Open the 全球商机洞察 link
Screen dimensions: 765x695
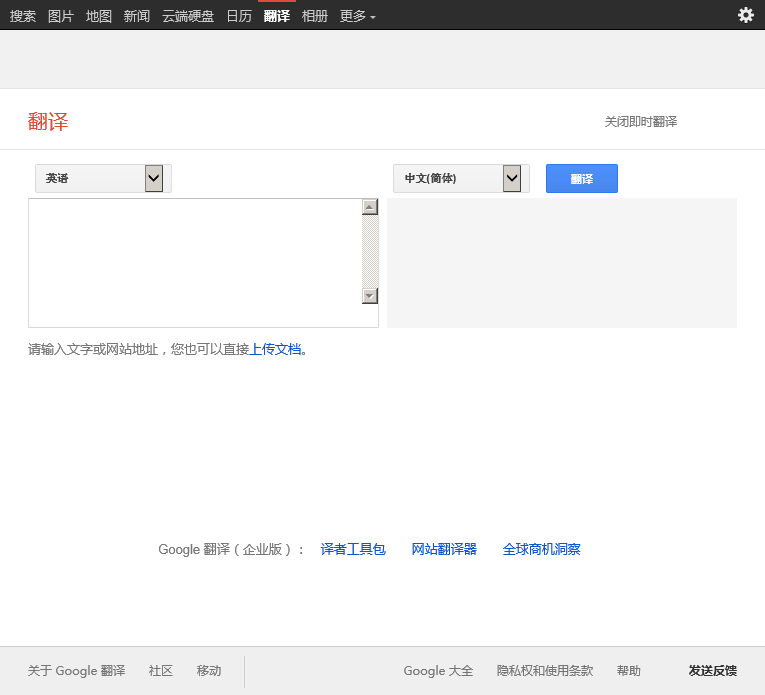click(542, 549)
